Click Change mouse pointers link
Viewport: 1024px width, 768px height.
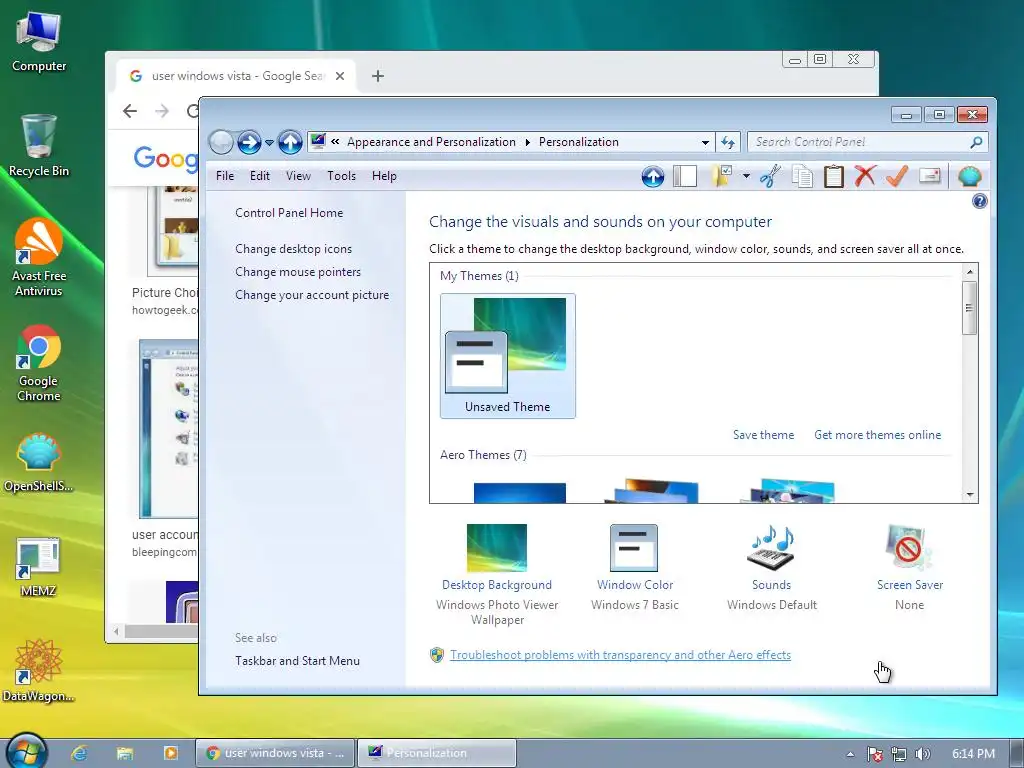point(298,272)
